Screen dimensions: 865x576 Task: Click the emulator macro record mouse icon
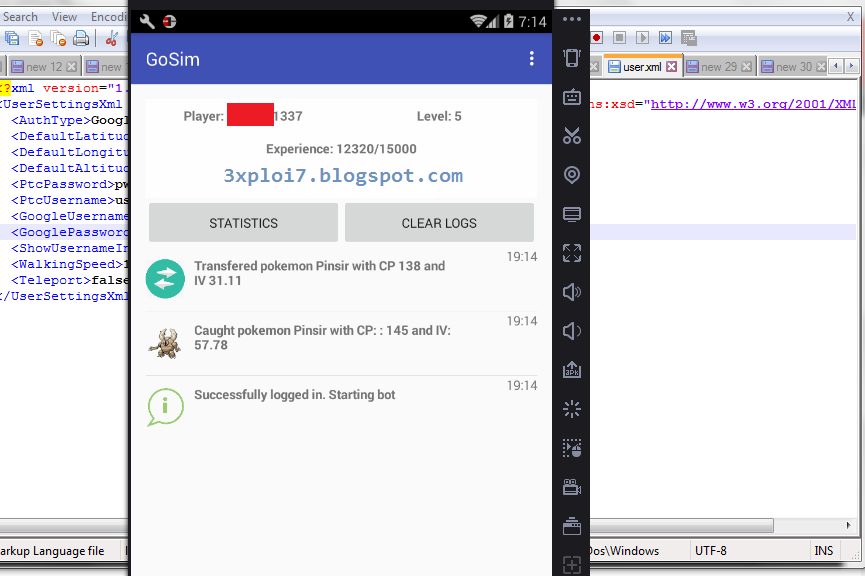pos(572,448)
